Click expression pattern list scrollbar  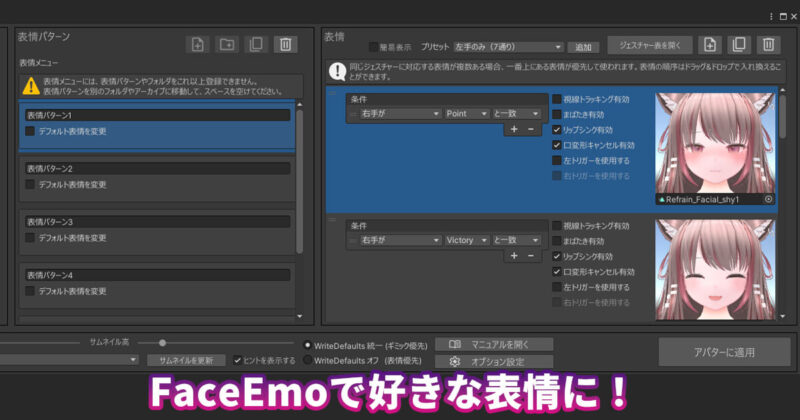pyautogui.click(x=299, y=181)
